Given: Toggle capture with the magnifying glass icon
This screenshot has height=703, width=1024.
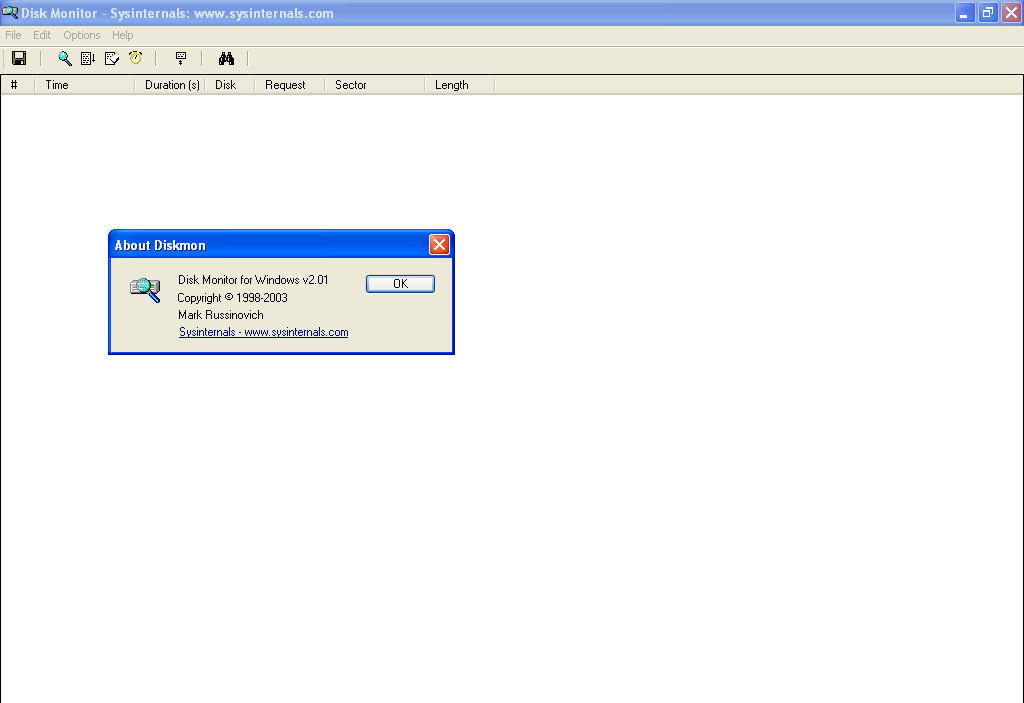Looking at the screenshot, I should (x=65, y=58).
